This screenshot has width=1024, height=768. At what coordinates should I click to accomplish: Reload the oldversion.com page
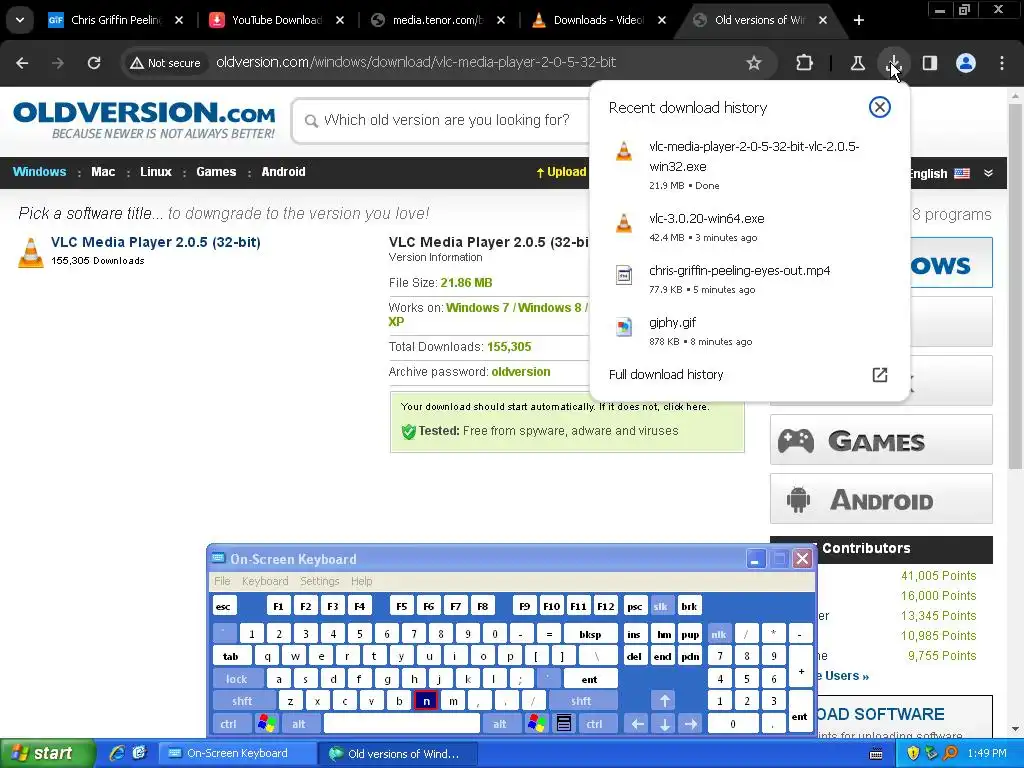pyautogui.click(x=94, y=63)
